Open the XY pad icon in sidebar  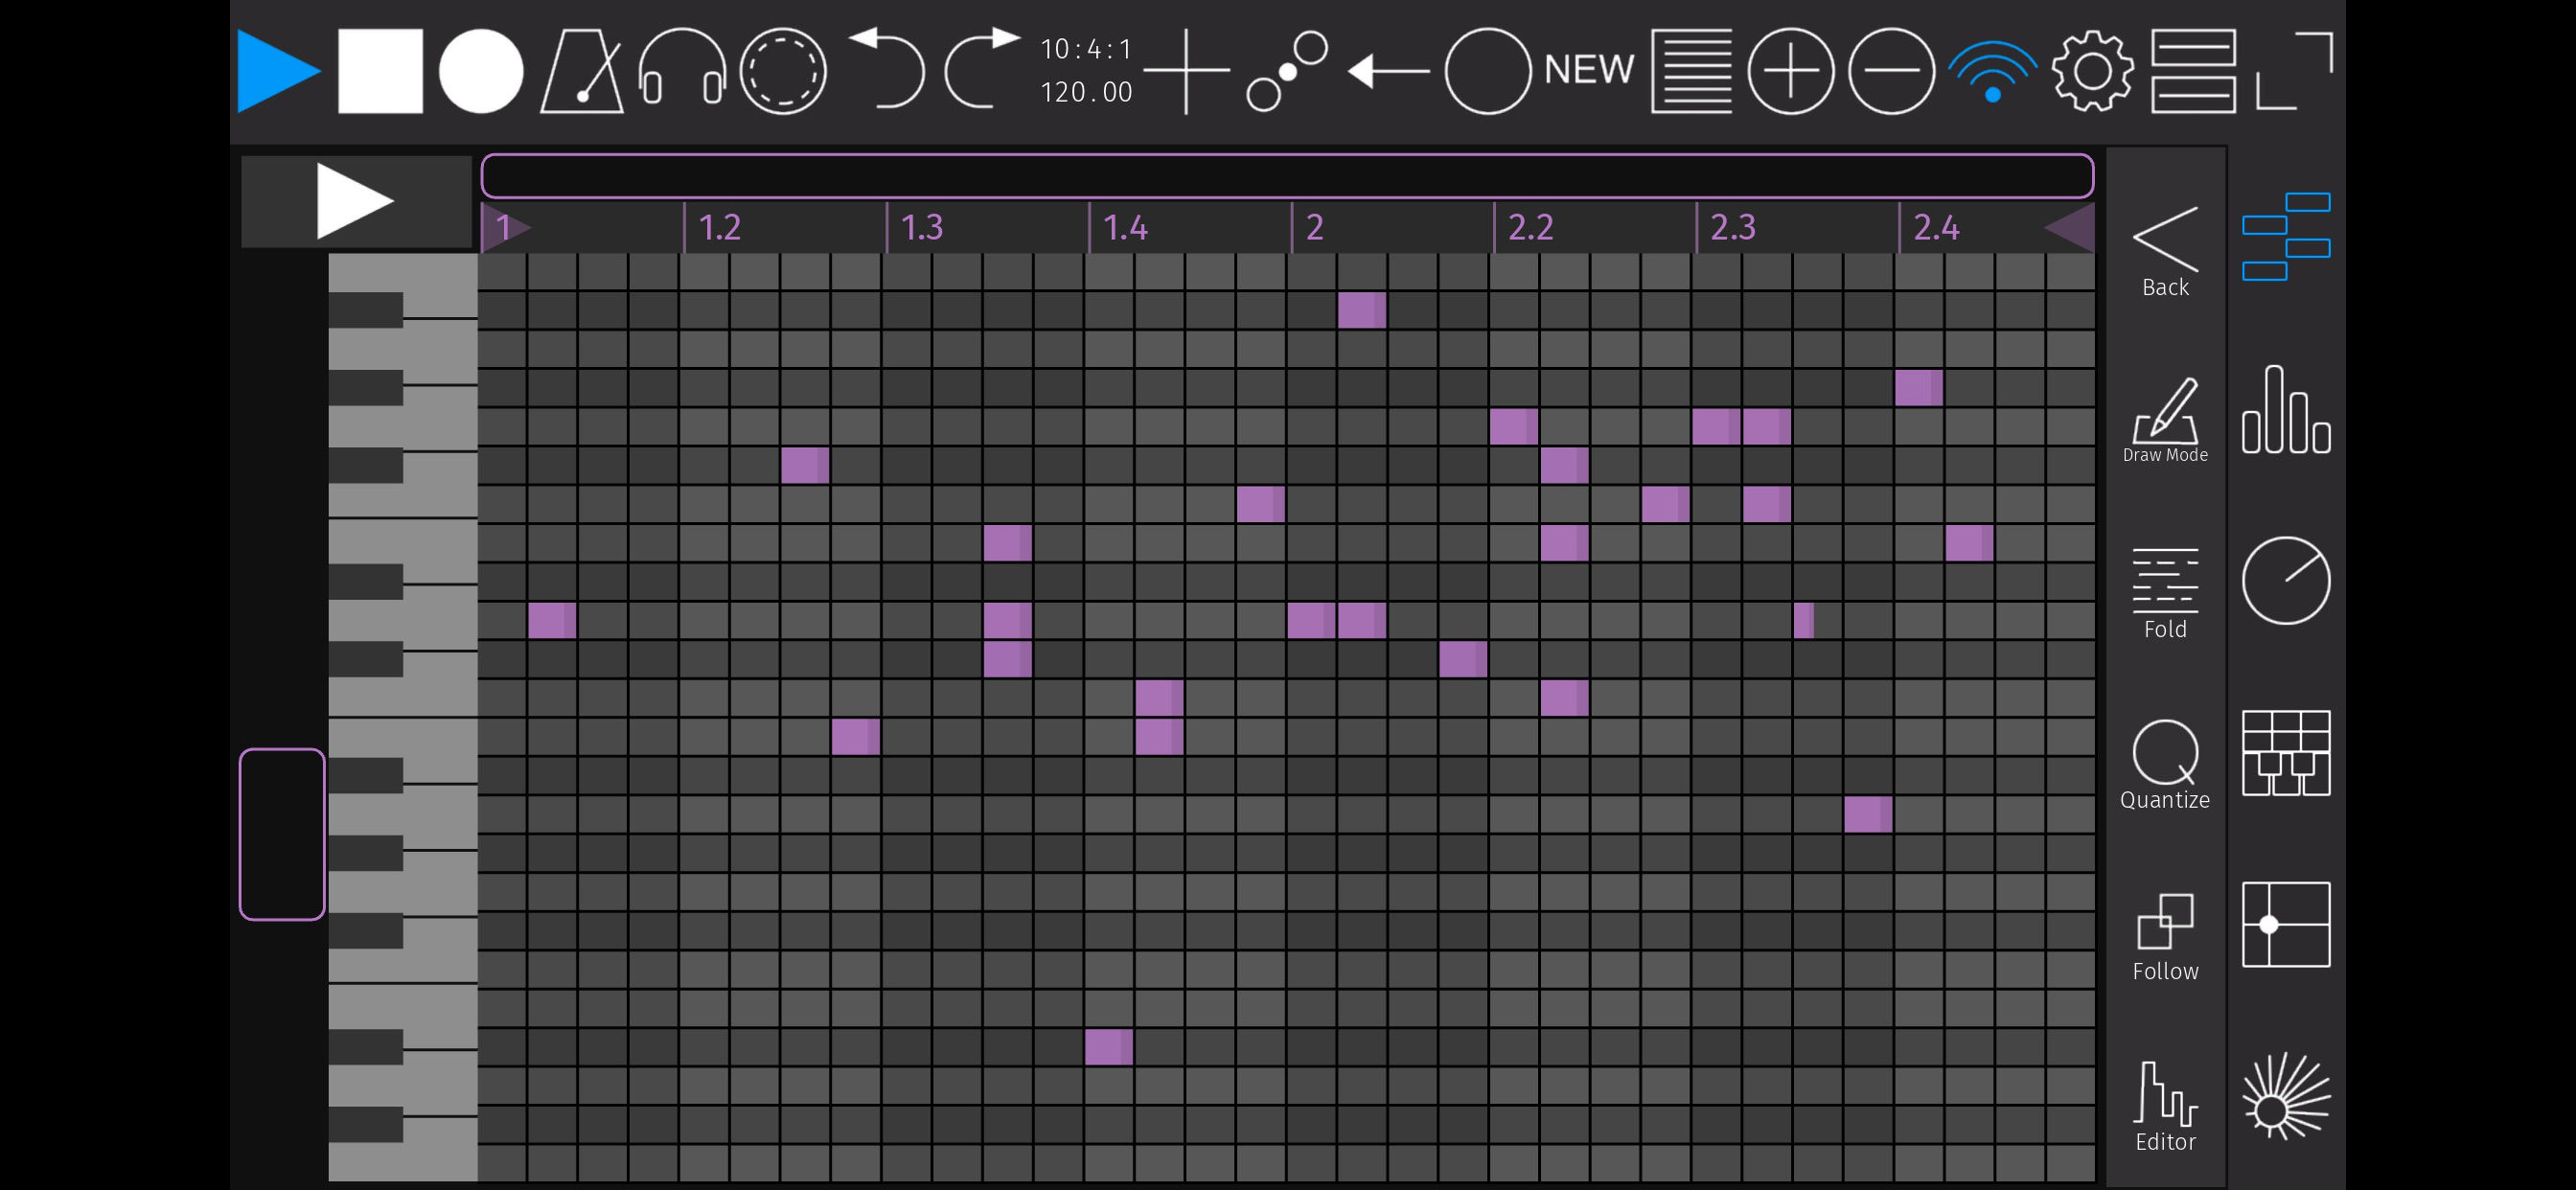coord(2285,924)
